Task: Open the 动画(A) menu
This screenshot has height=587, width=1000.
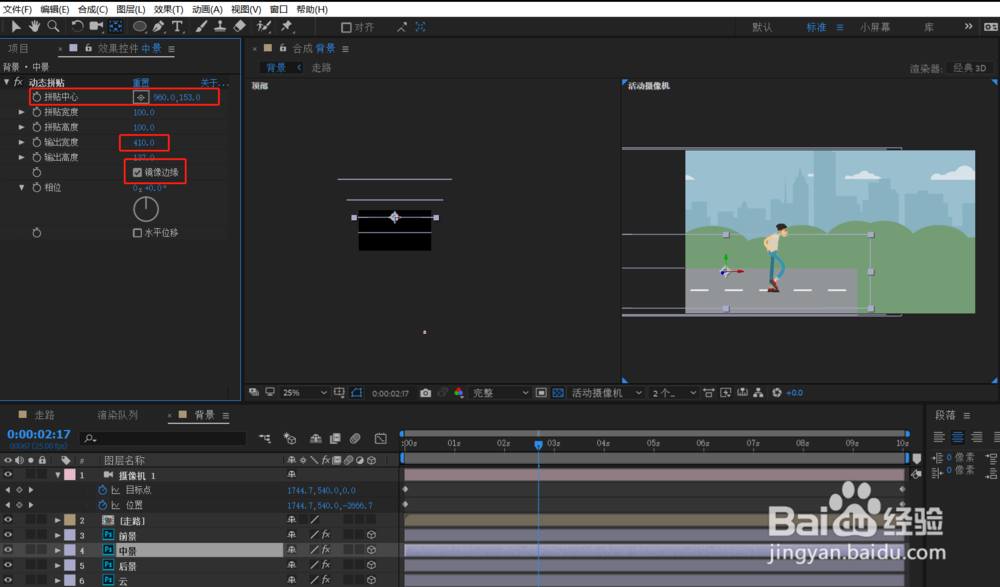Action: click(207, 9)
